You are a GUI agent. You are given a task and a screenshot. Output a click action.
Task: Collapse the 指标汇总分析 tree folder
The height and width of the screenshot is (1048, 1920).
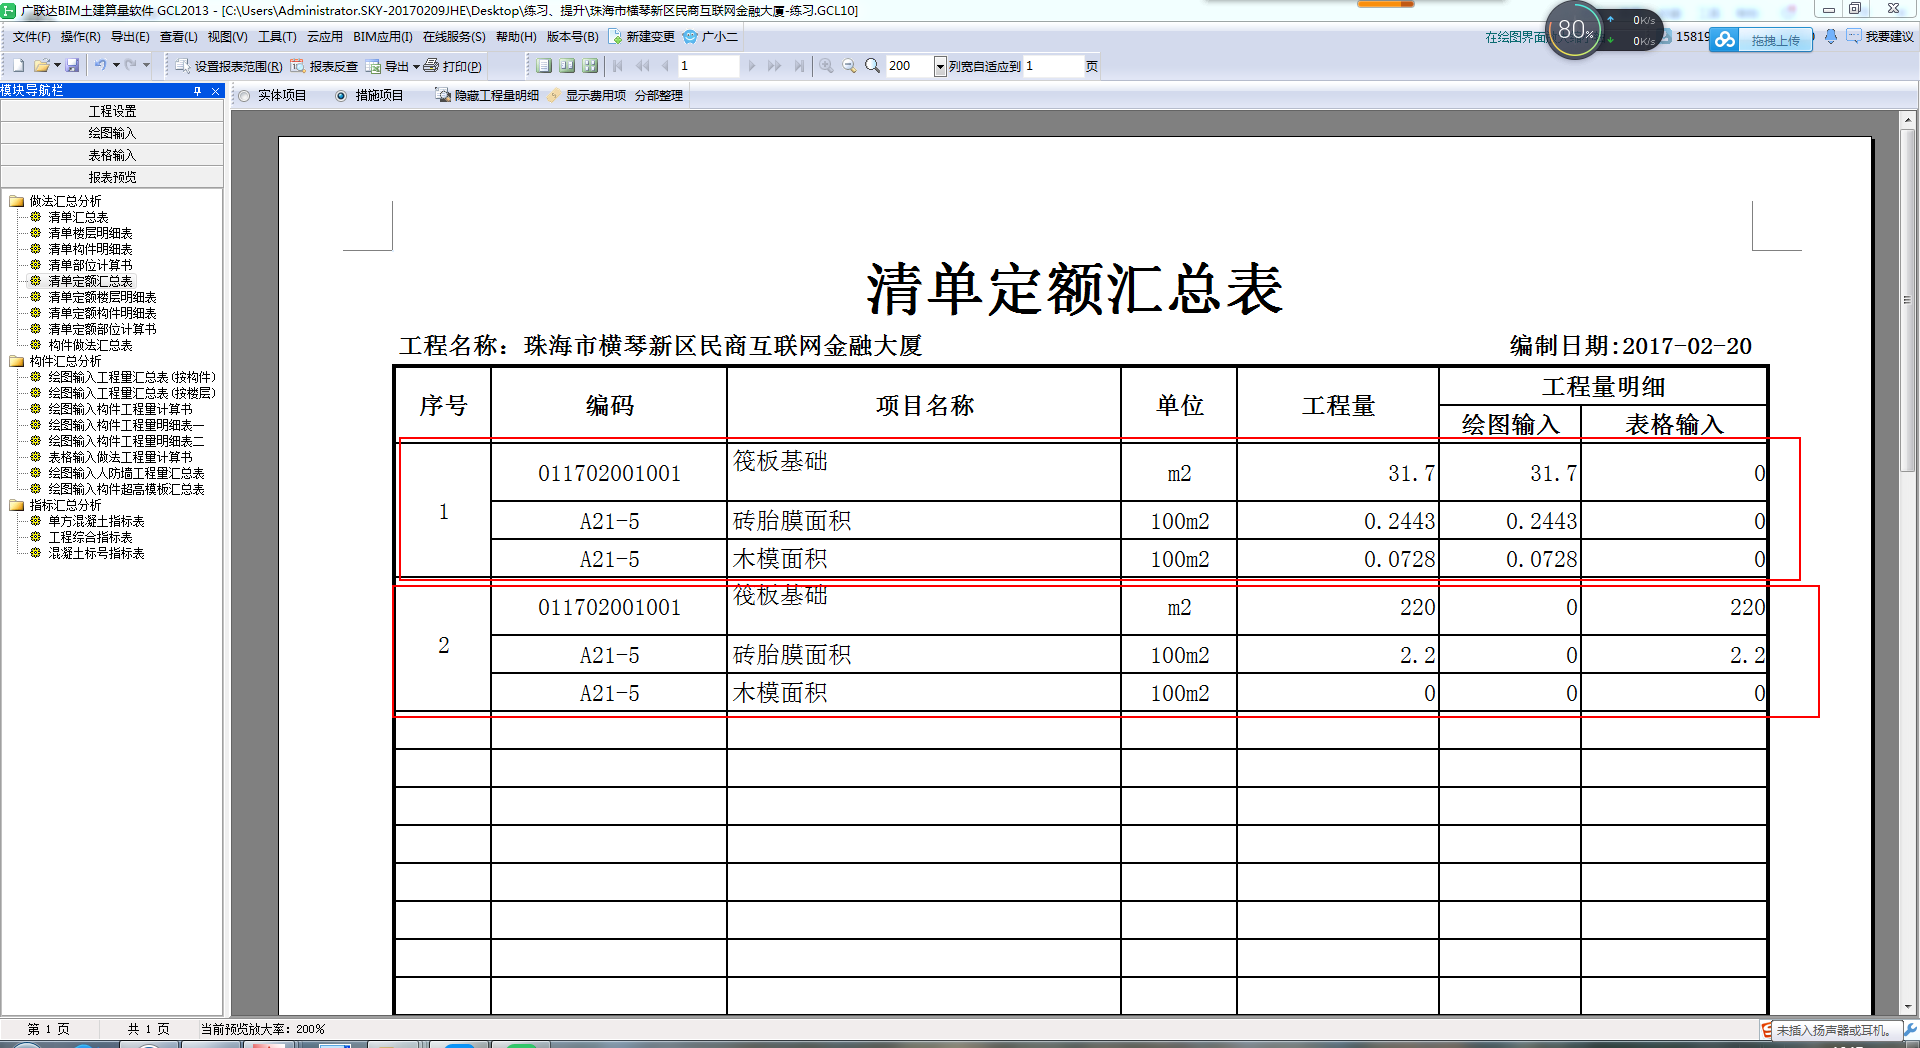click(16, 505)
